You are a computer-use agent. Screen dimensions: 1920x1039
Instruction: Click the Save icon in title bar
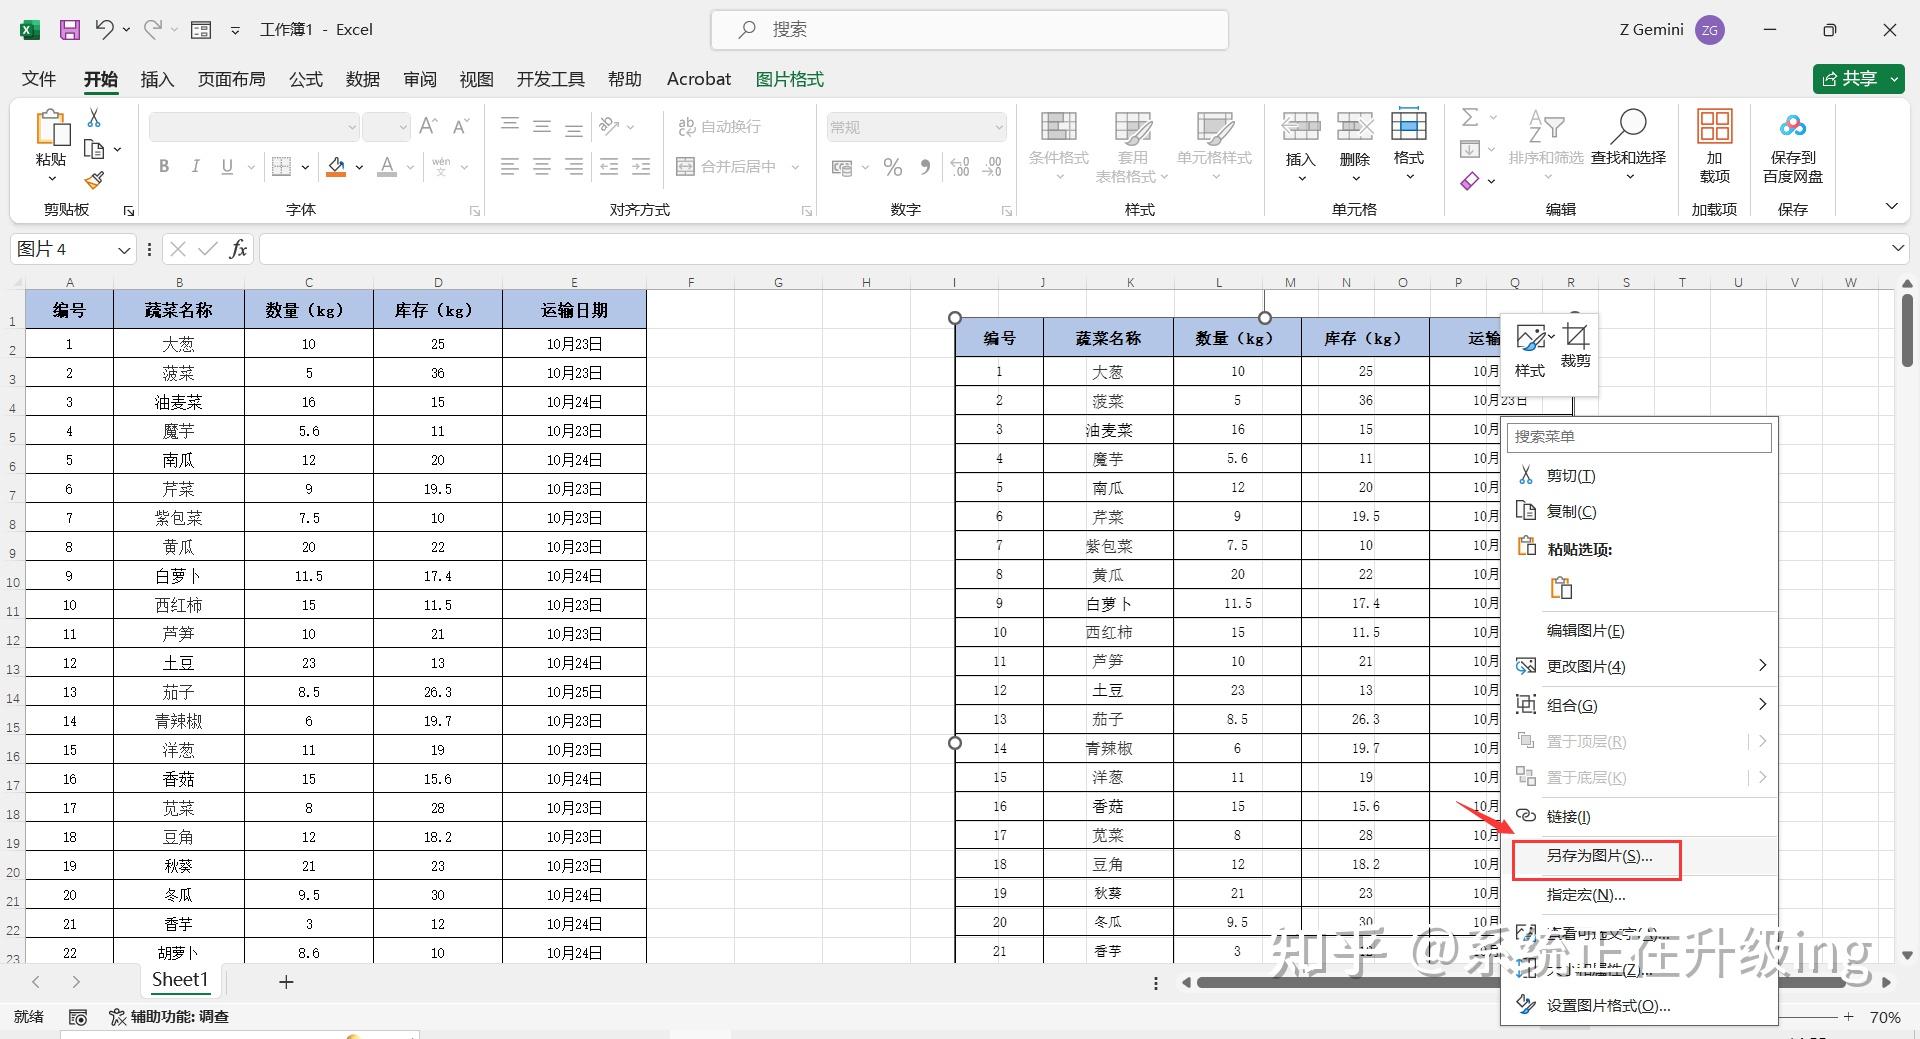(x=69, y=30)
